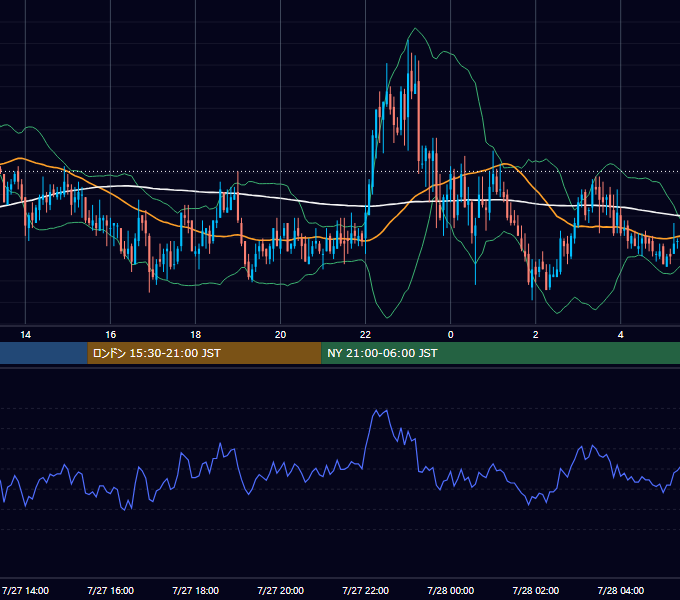Click the 7/28 02:00 timestamp label
This screenshot has height=600, width=680.
coord(536,590)
